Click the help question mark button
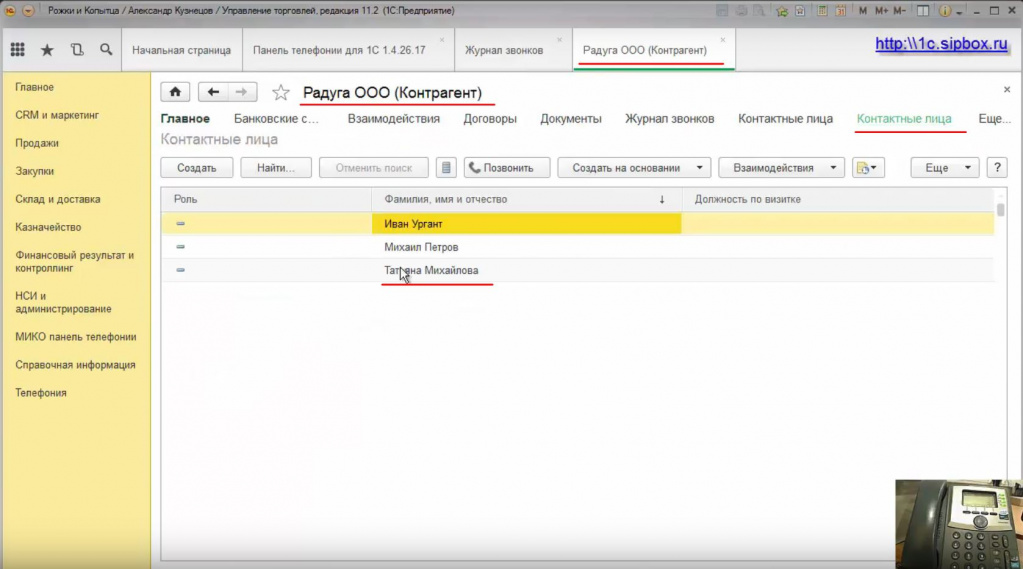Image resolution: width=1023 pixels, height=569 pixels. click(996, 168)
